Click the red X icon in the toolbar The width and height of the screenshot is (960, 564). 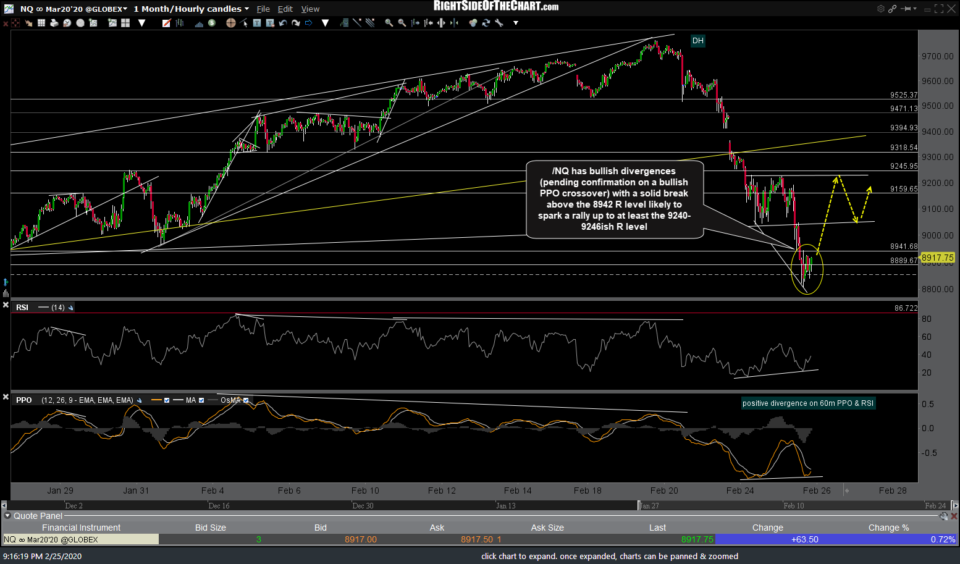(x=5, y=23)
